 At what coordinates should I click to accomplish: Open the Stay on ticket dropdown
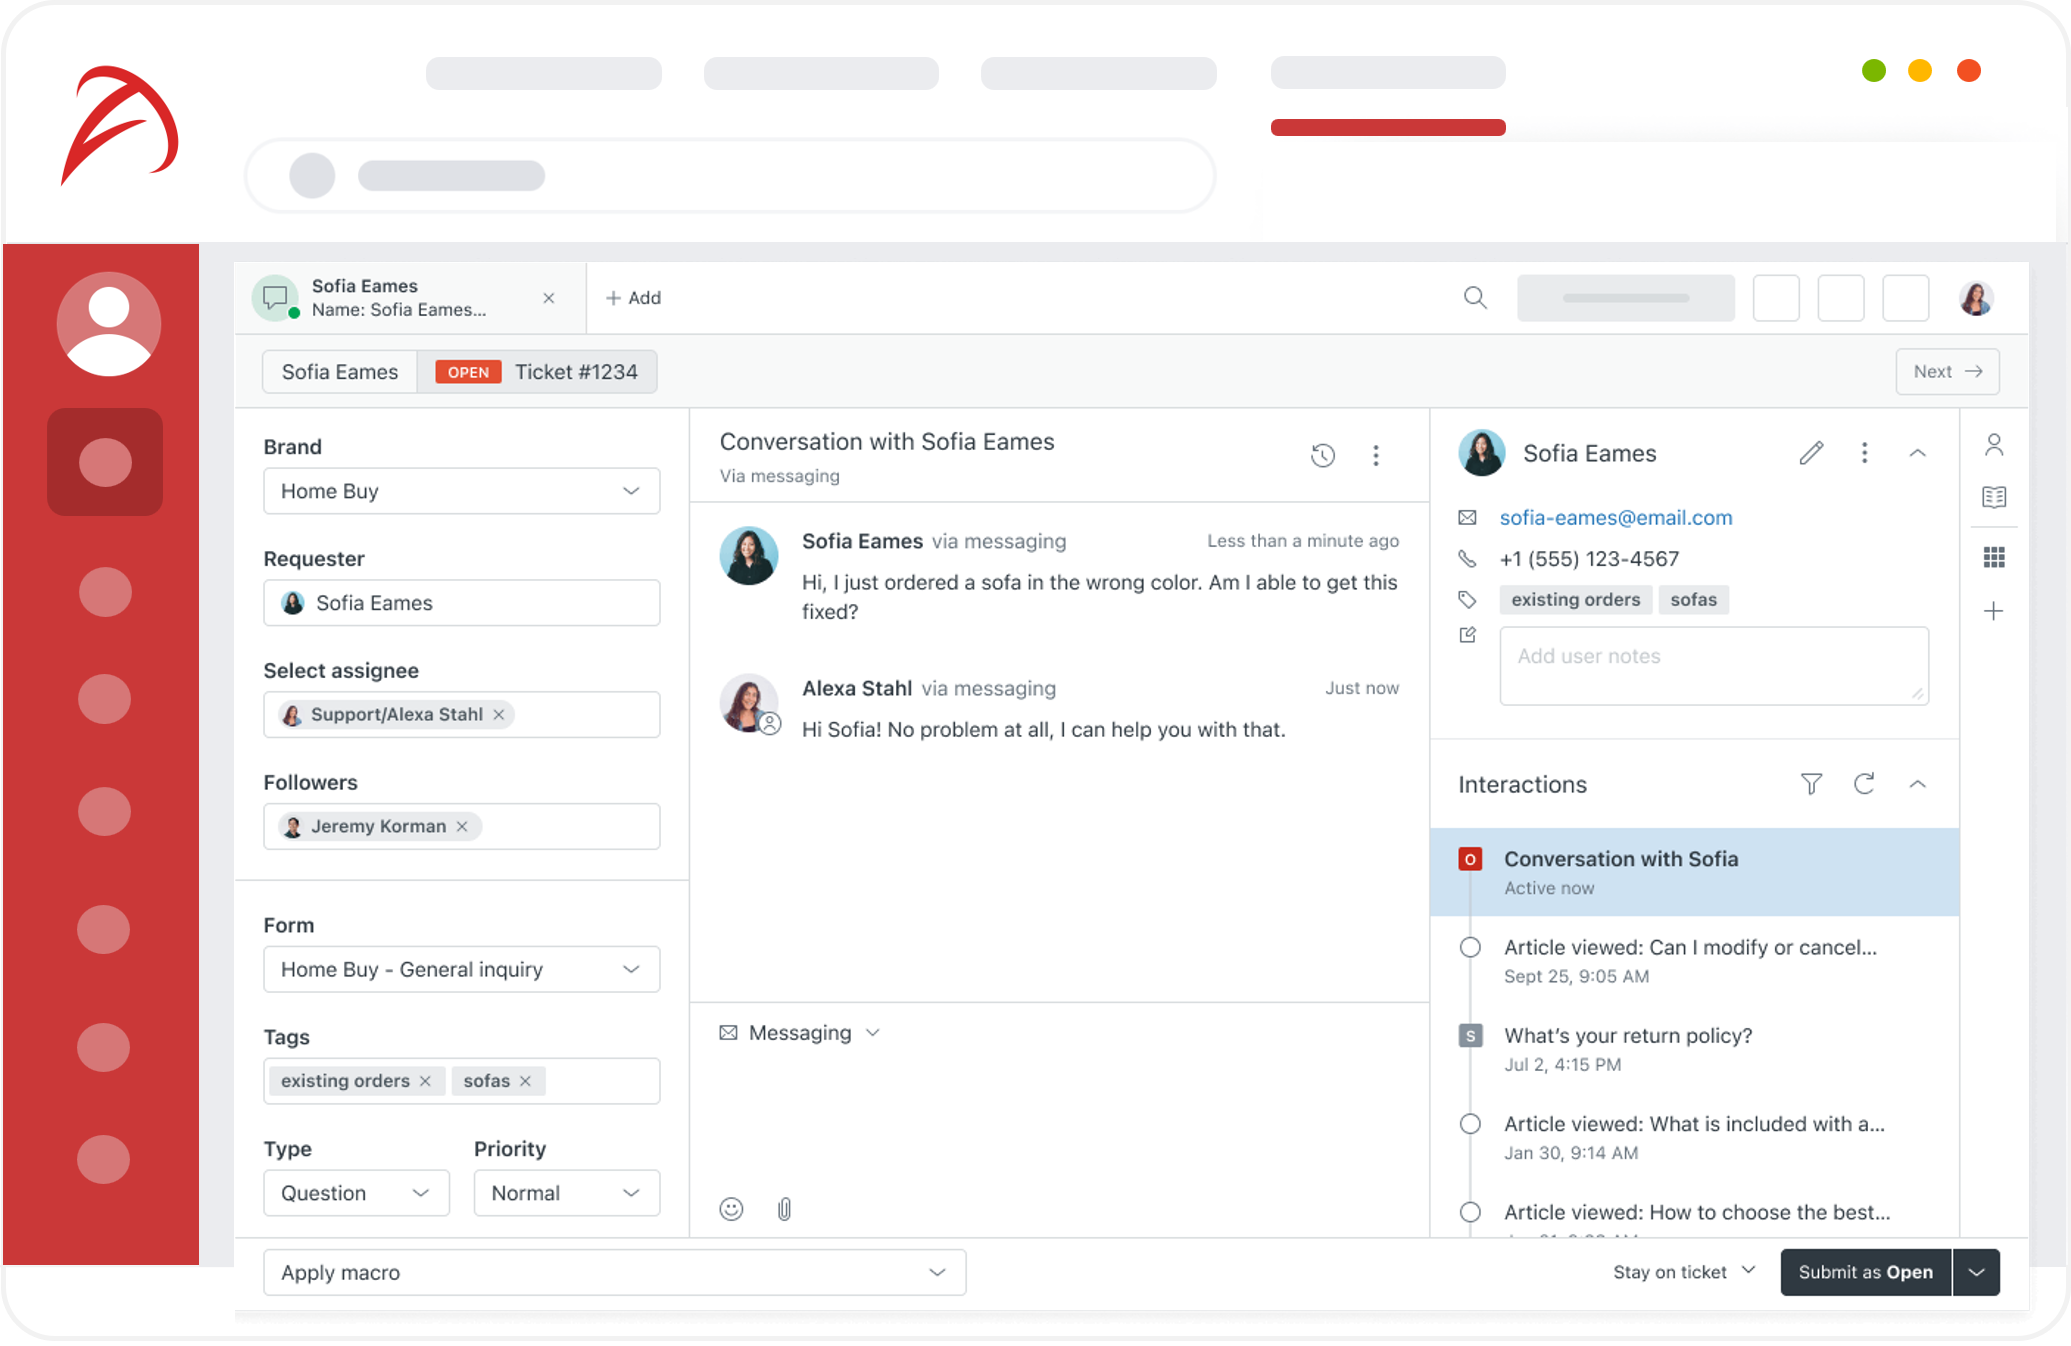(x=1684, y=1272)
